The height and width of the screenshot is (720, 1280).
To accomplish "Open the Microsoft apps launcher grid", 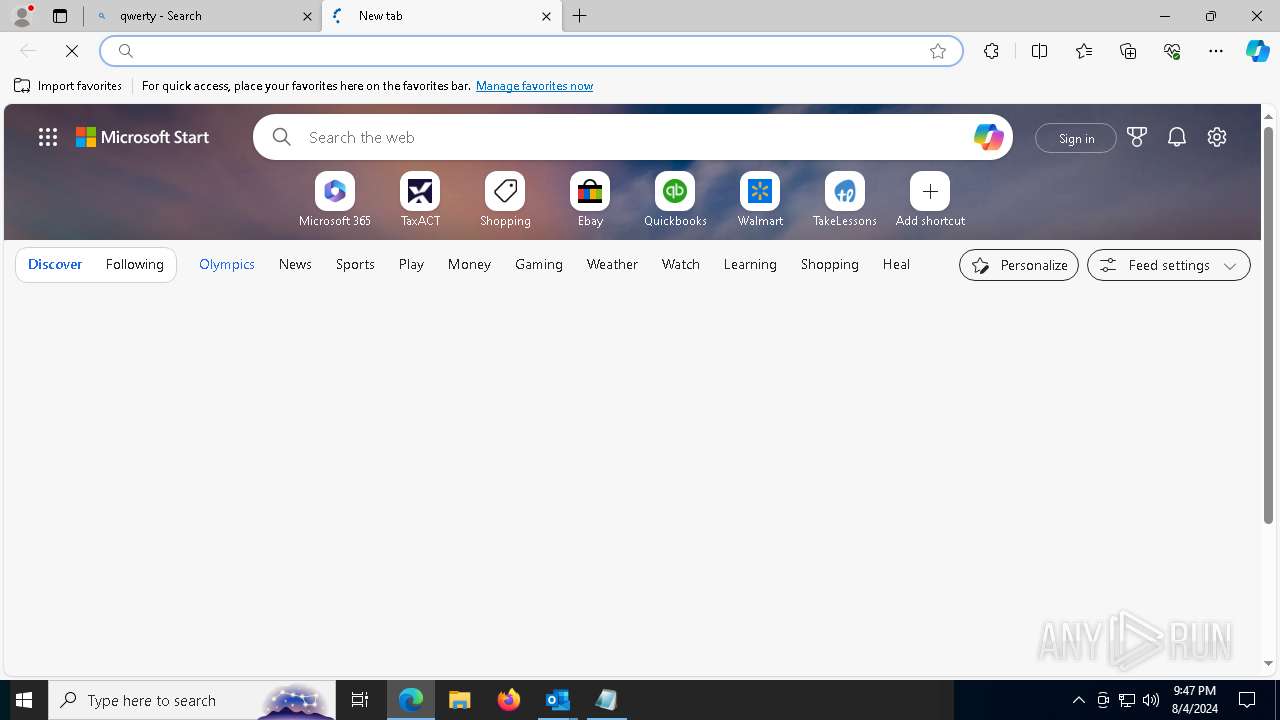I will click(x=48, y=137).
